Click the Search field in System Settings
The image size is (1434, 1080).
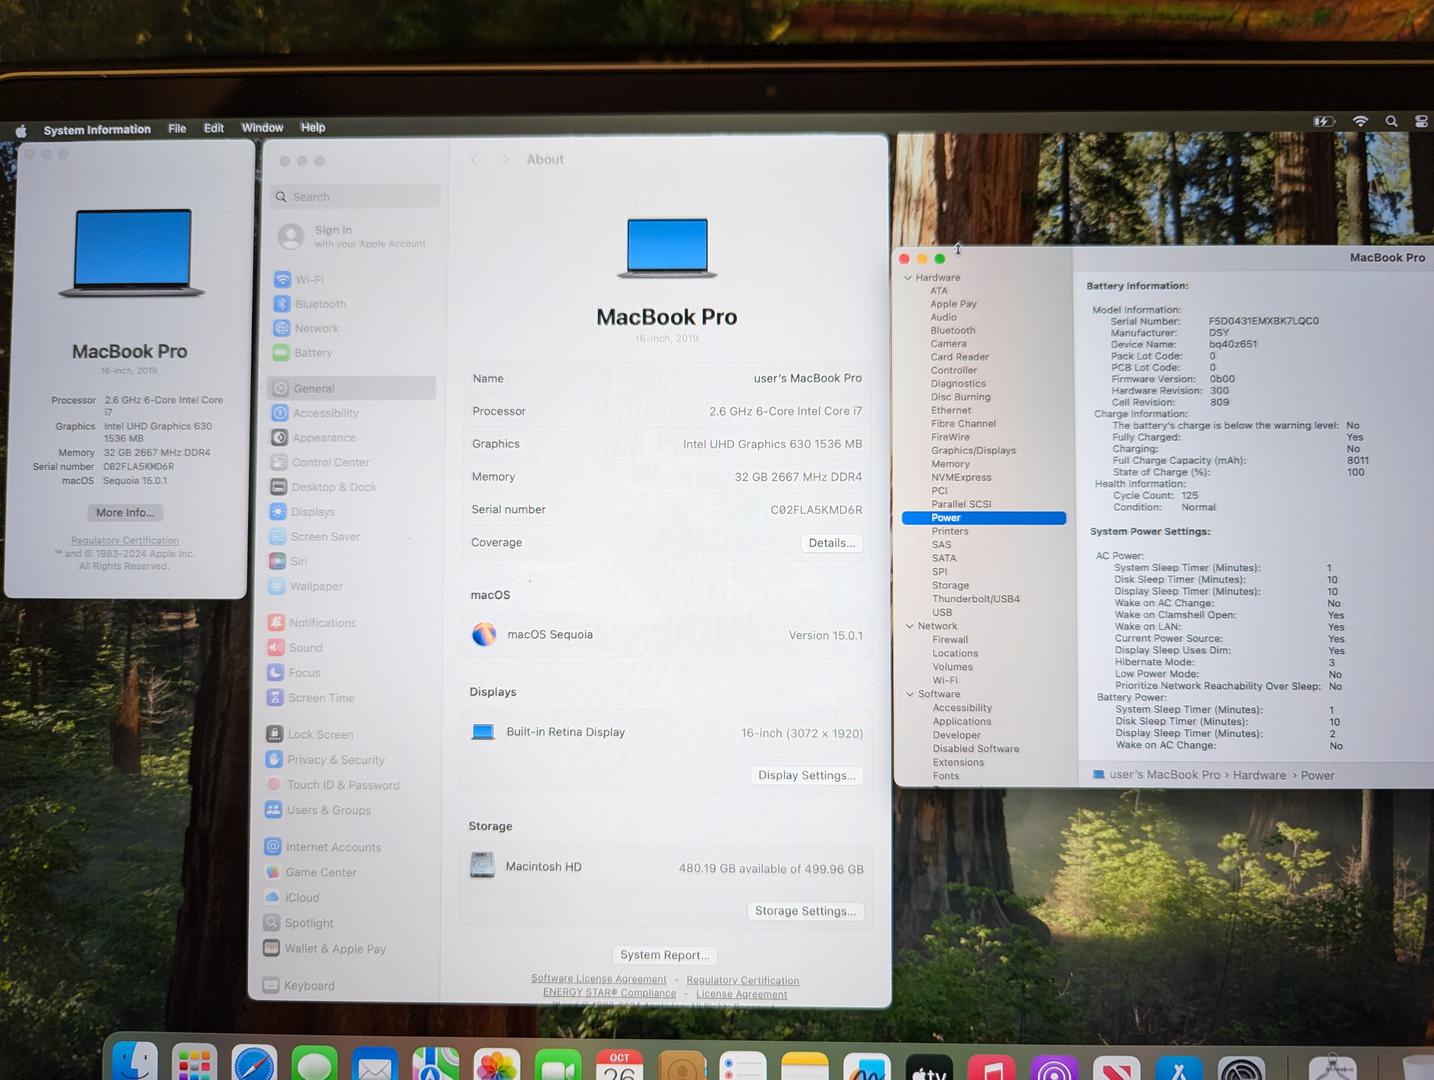[356, 197]
